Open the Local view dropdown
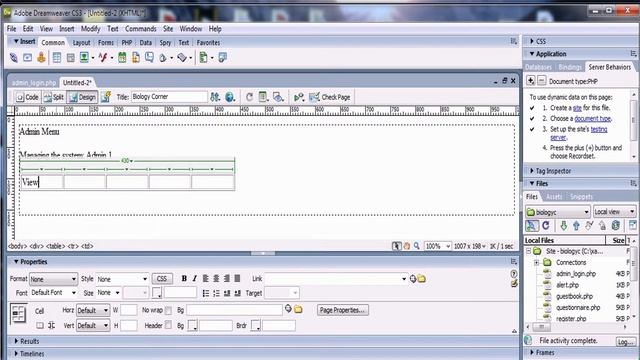640x360 pixels. point(614,212)
